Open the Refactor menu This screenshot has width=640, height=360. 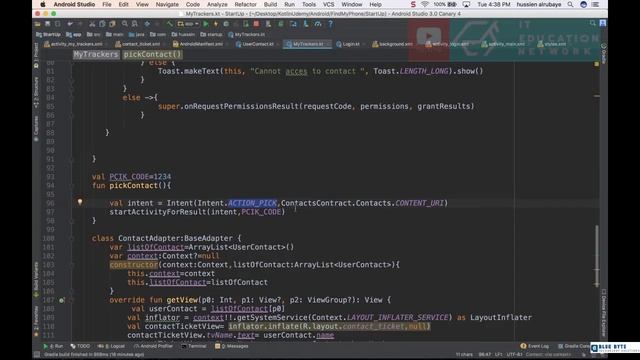point(245,4)
